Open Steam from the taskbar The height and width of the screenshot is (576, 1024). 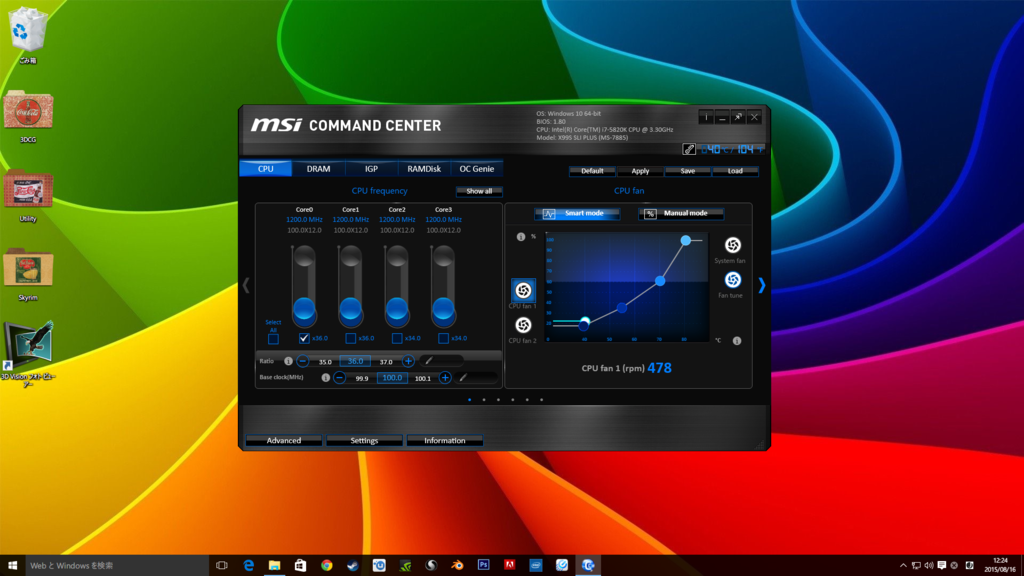[x=353, y=565]
